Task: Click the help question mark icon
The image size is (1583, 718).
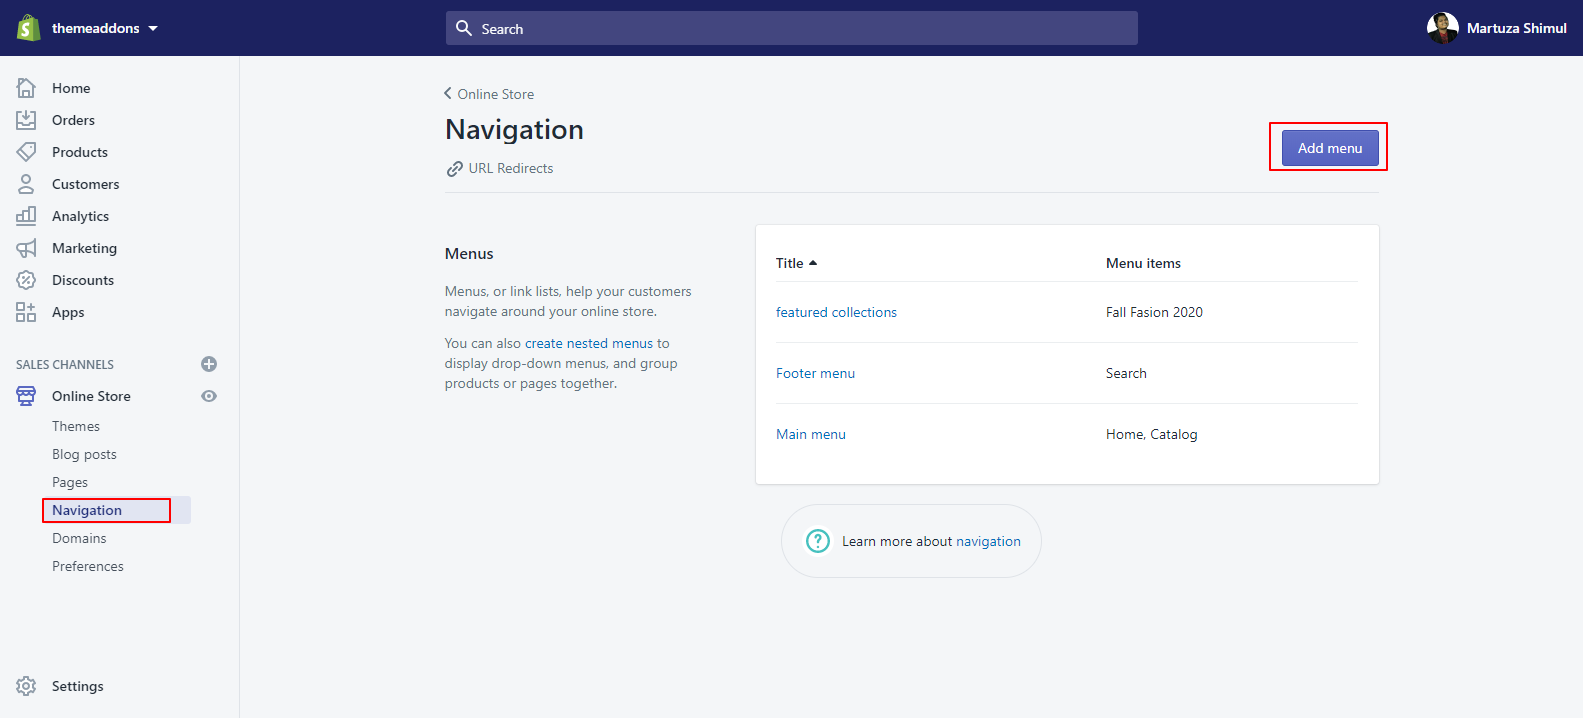Action: [x=818, y=541]
